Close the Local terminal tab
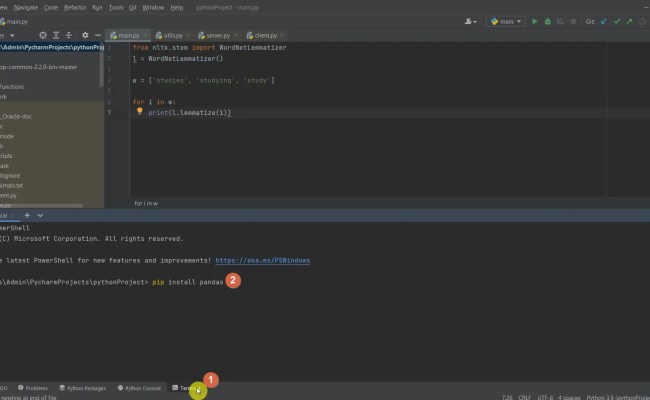 [x=13, y=216]
